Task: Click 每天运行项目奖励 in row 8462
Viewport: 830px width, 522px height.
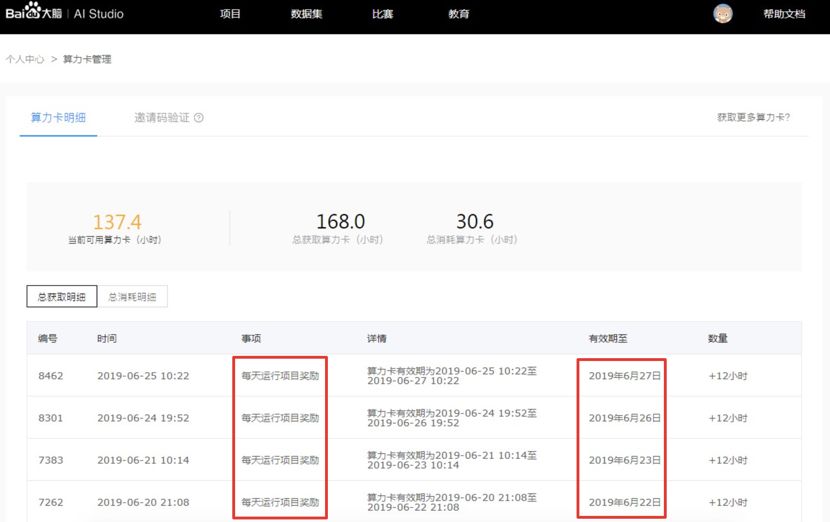Action: coord(281,376)
